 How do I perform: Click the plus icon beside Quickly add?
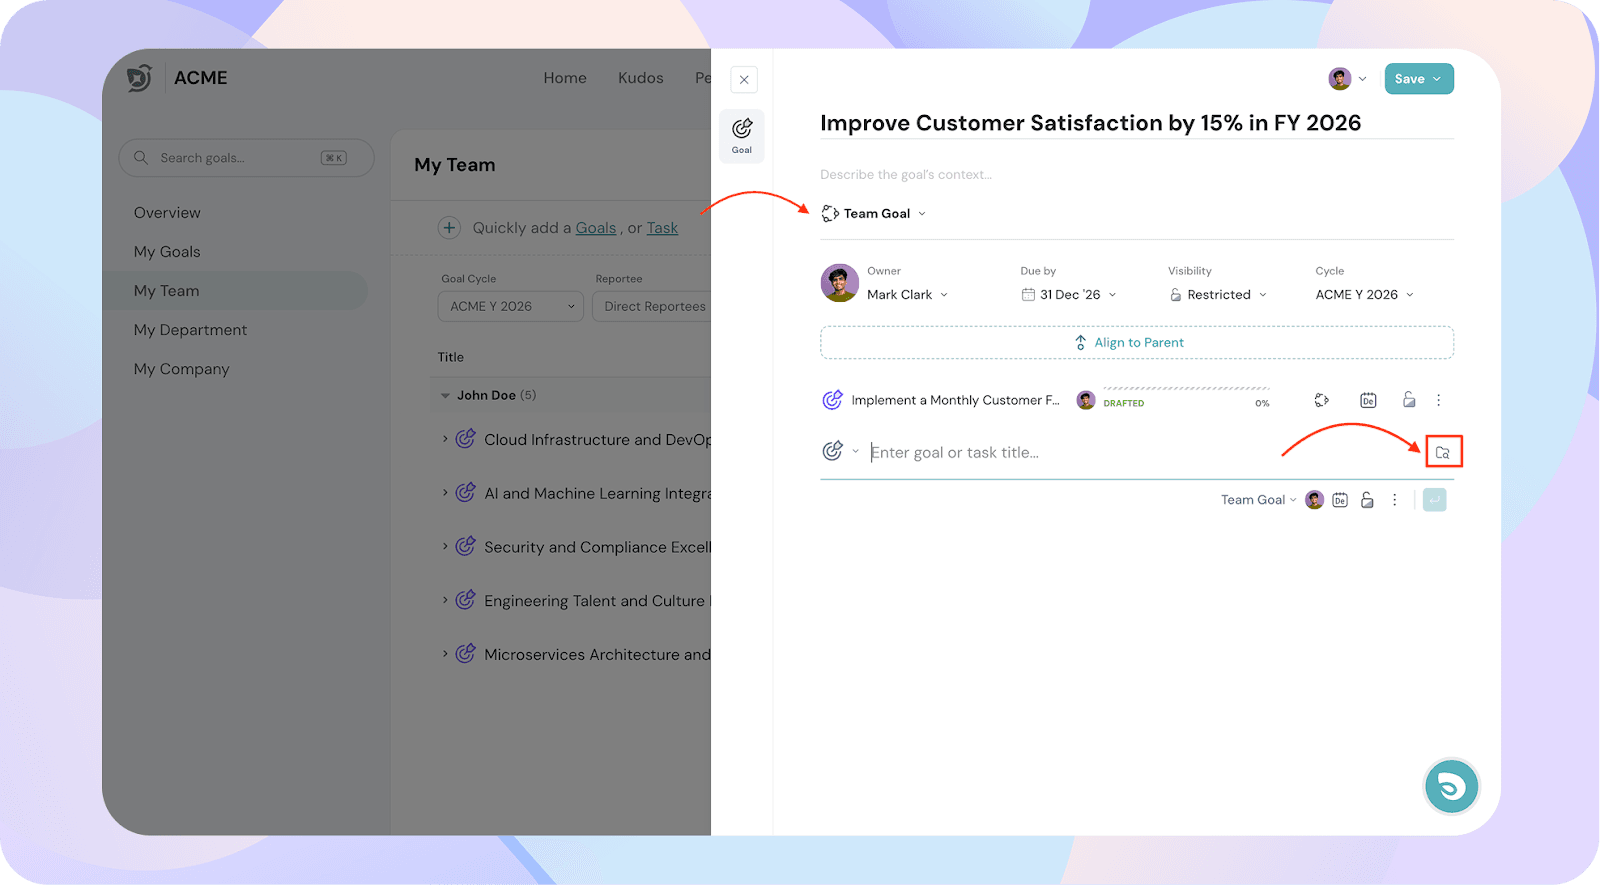pyautogui.click(x=449, y=228)
